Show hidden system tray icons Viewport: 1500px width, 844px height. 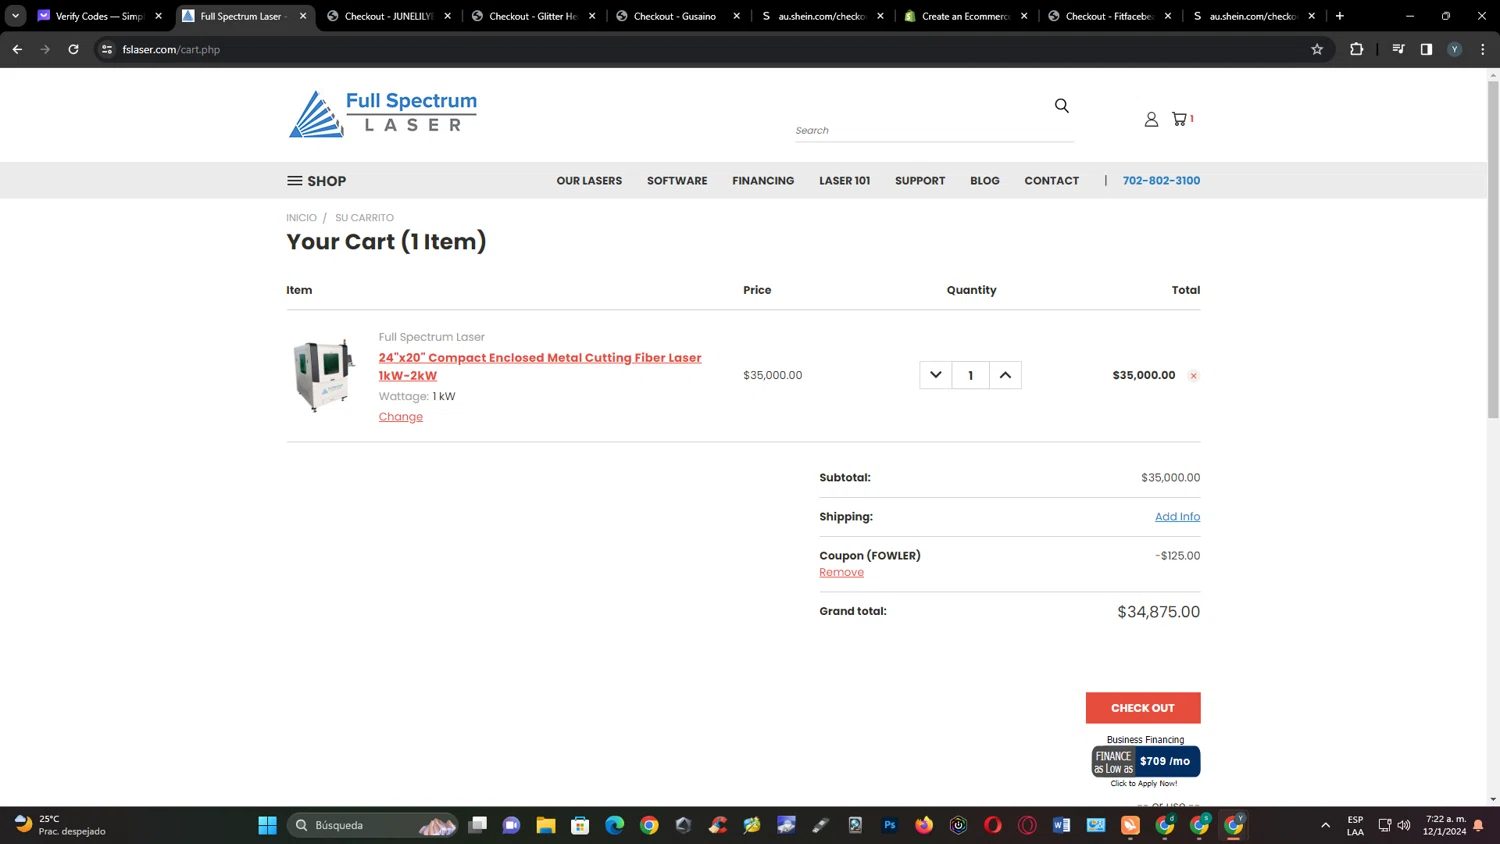(1325, 825)
